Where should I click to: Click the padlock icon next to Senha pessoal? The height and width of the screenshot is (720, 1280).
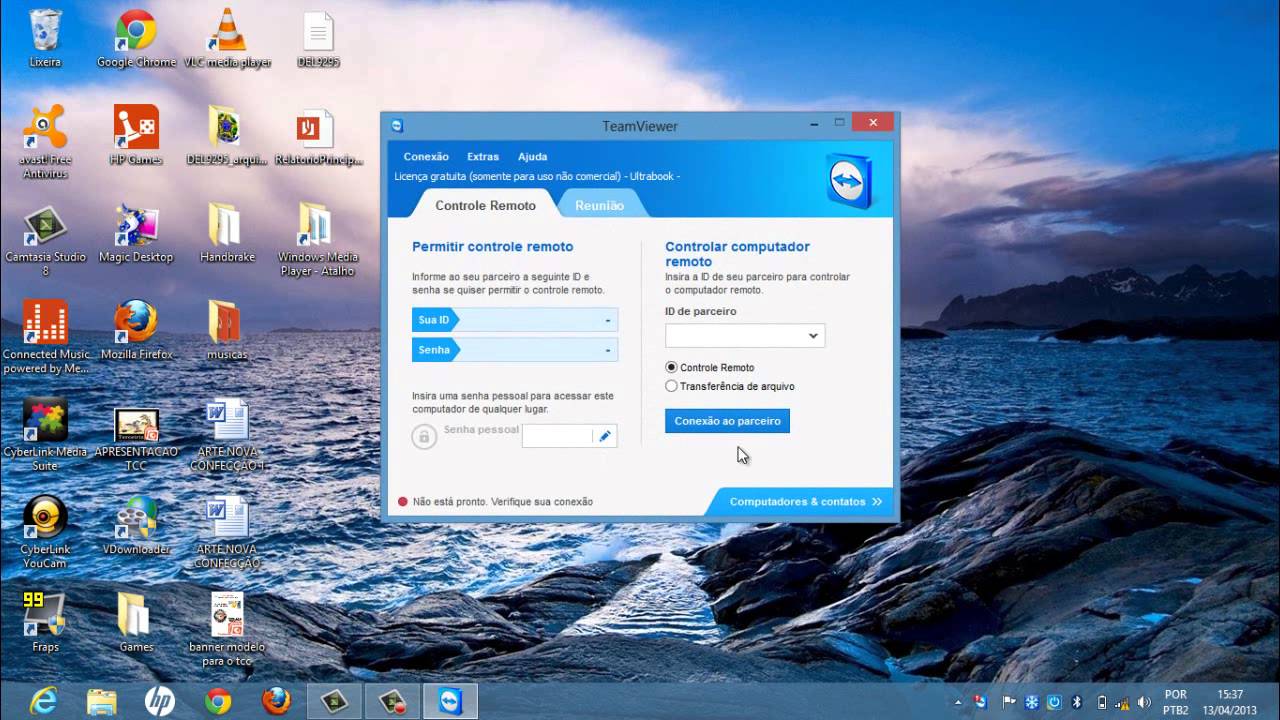424,437
